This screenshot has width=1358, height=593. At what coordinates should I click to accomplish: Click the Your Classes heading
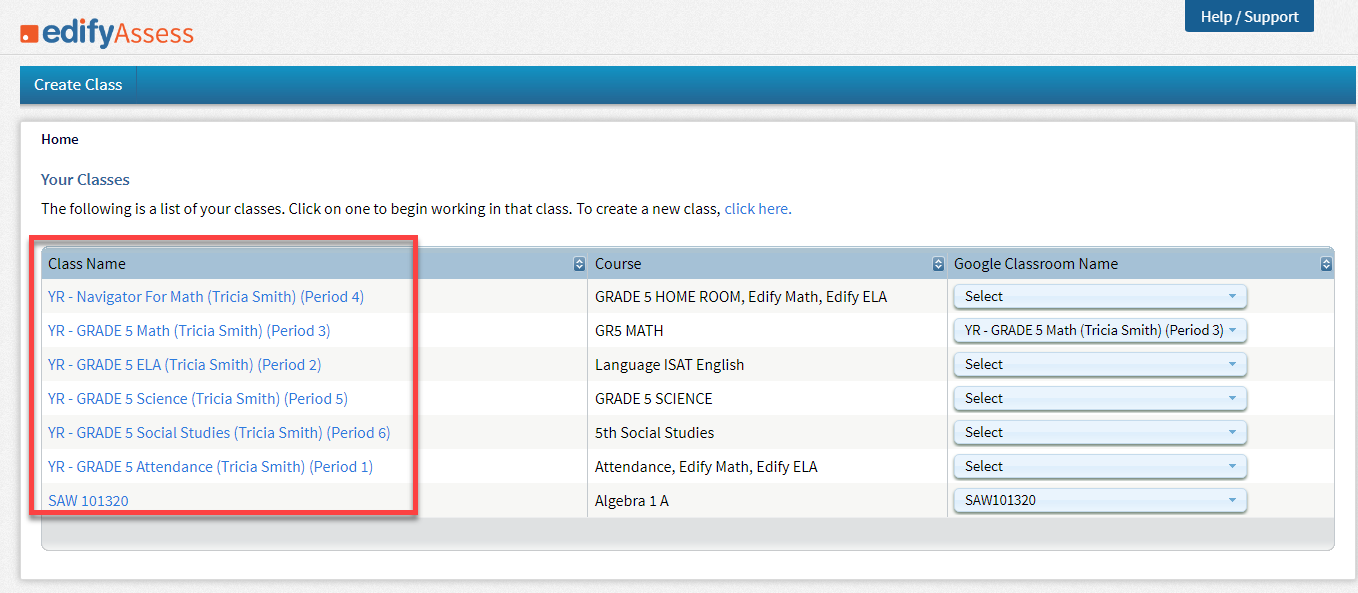85,179
